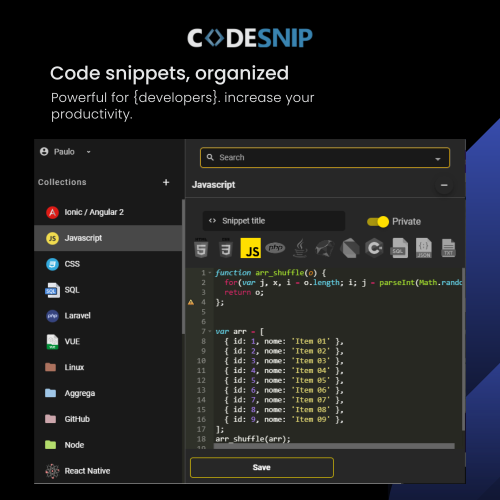The height and width of the screenshot is (500, 500).
Task: Pick the JSON file type icon
Action: (424, 248)
